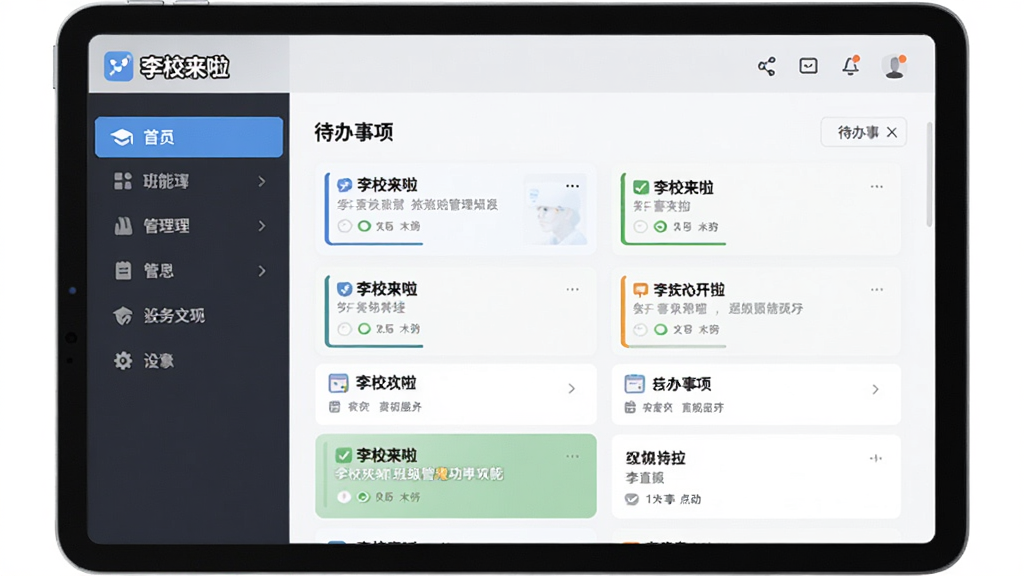Open three-dot menu on green-bordered card
The image size is (1024, 576).
876,187
